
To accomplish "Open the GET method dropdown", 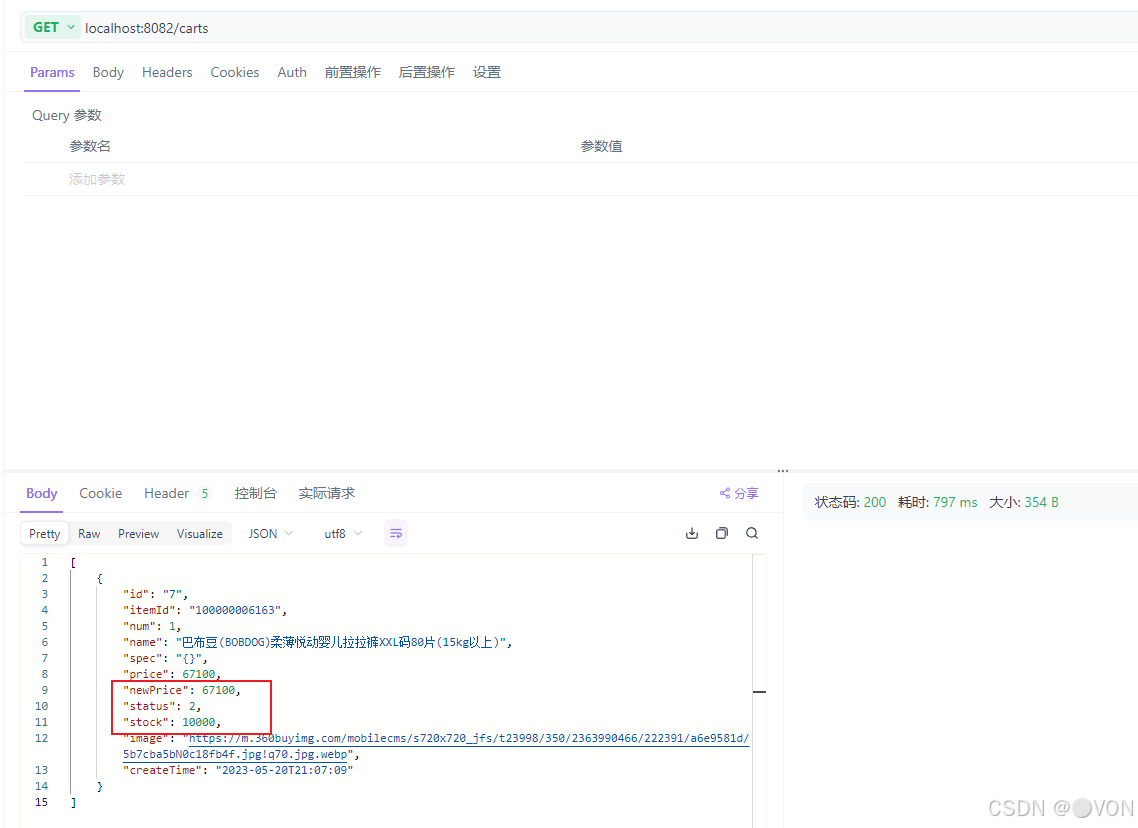I will tap(54, 28).
